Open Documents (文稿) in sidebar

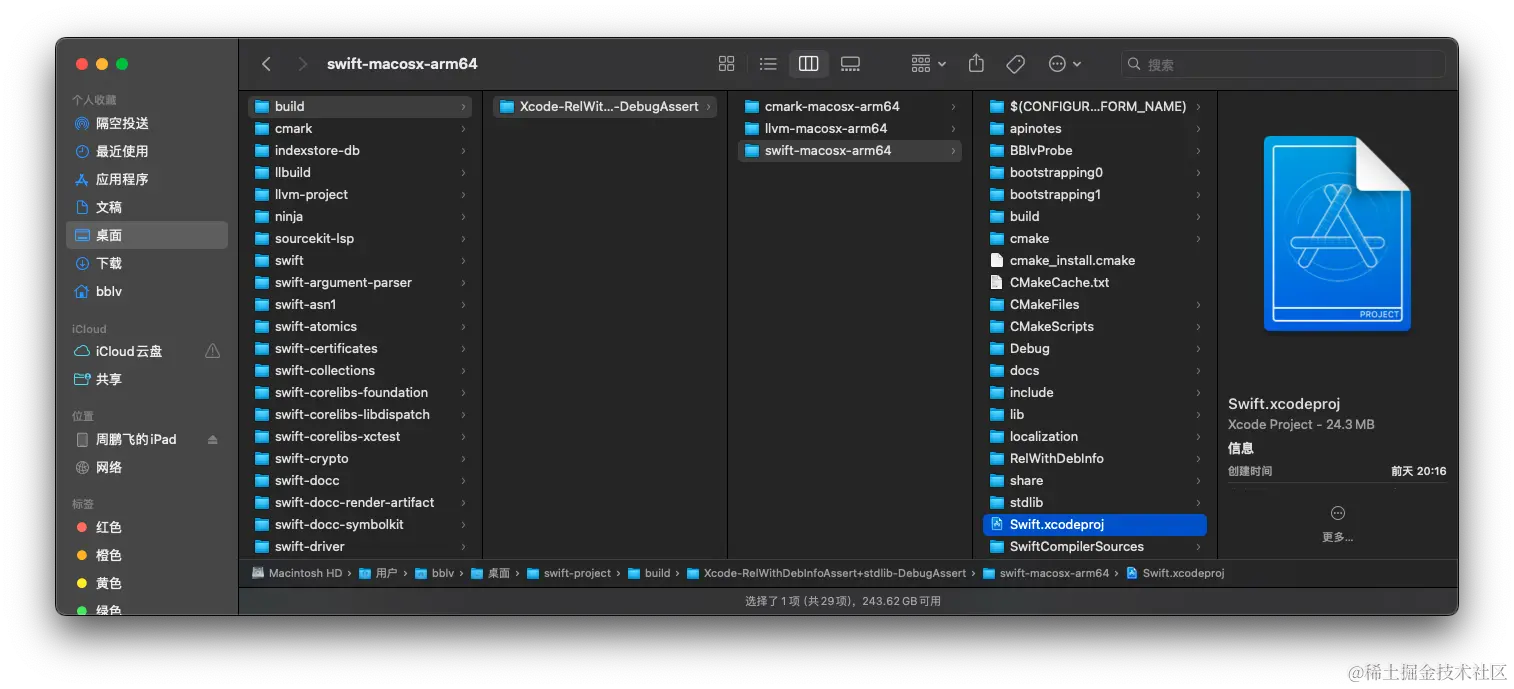click(147, 207)
